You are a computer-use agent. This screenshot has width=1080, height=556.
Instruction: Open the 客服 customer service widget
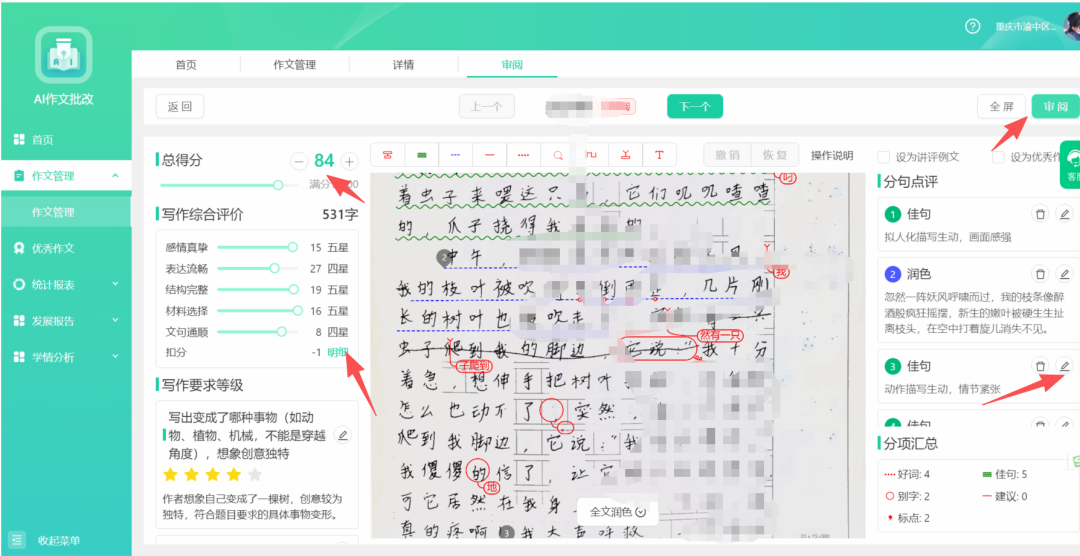[1070, 164]
